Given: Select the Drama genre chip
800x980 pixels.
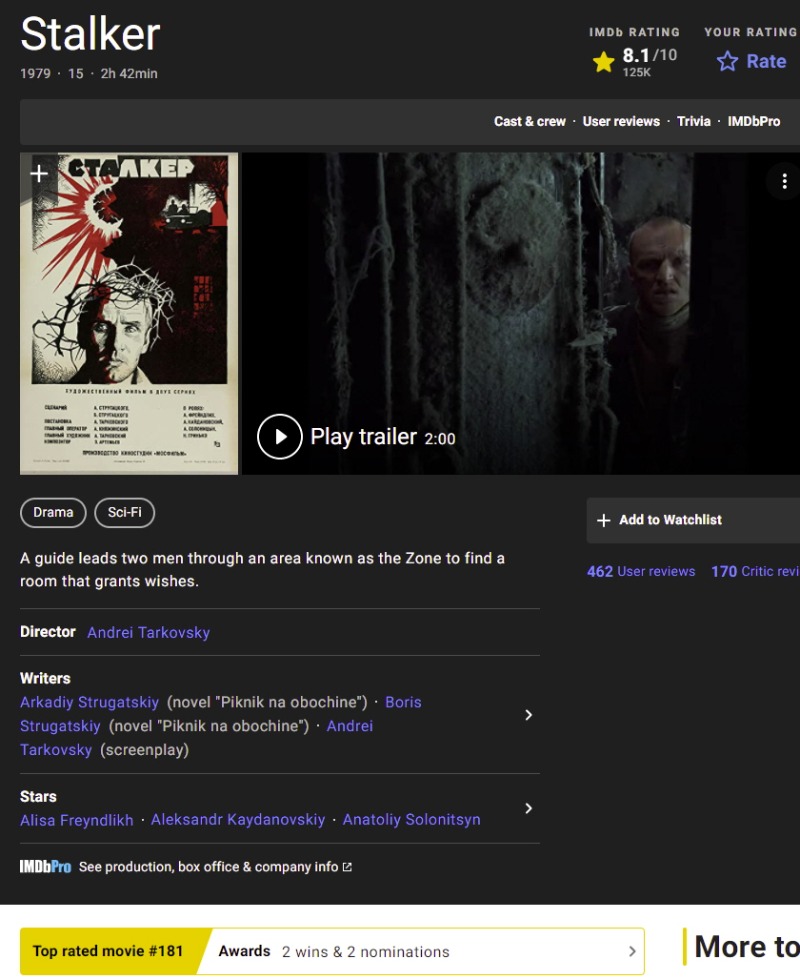Looking at the screenshot, I should pyautogui.click(x=53, y=513).
